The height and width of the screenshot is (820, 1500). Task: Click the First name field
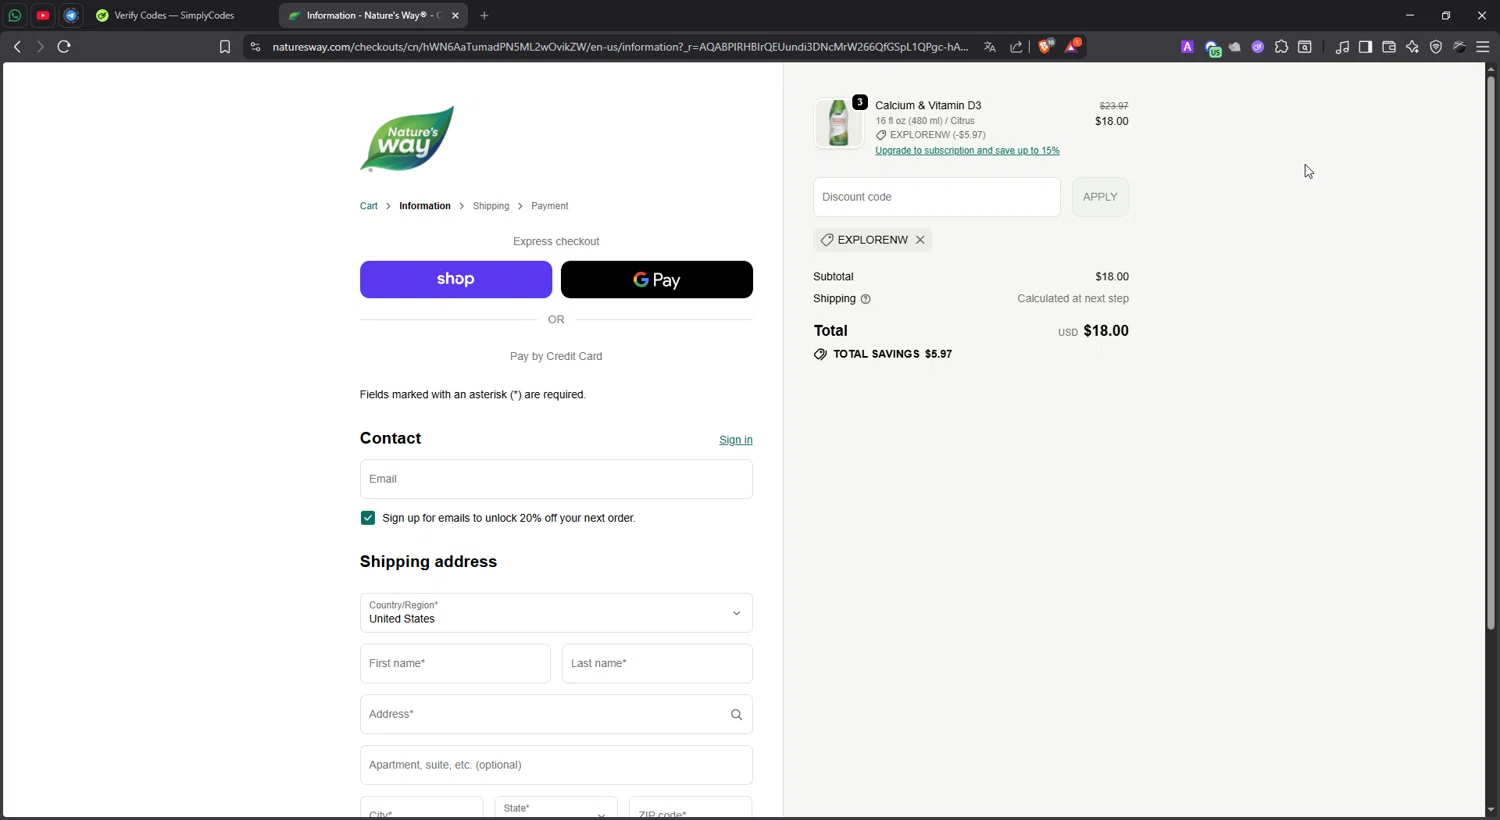[455, 664]
